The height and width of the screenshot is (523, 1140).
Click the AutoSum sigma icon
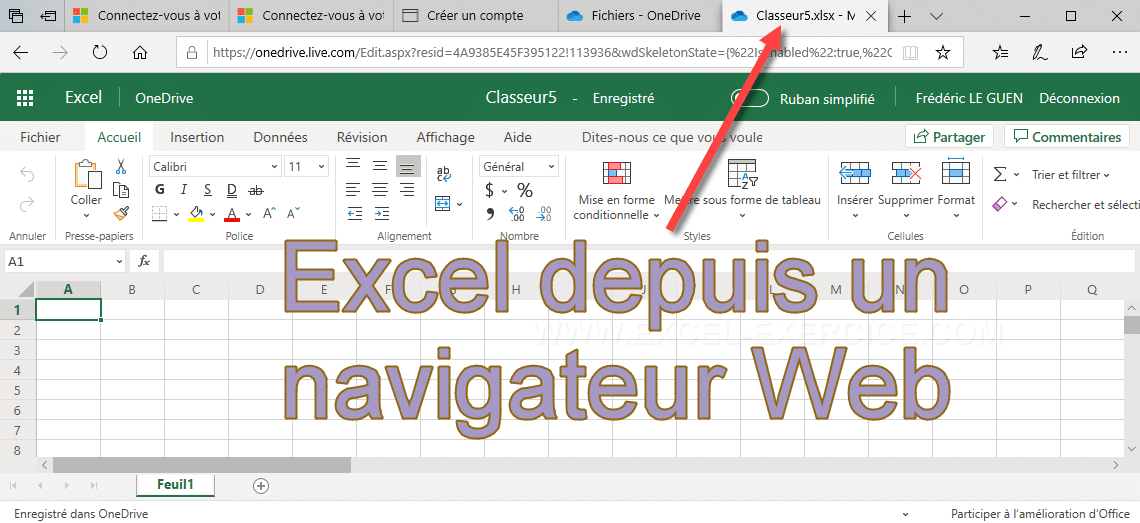click(x=1000, y=175)
